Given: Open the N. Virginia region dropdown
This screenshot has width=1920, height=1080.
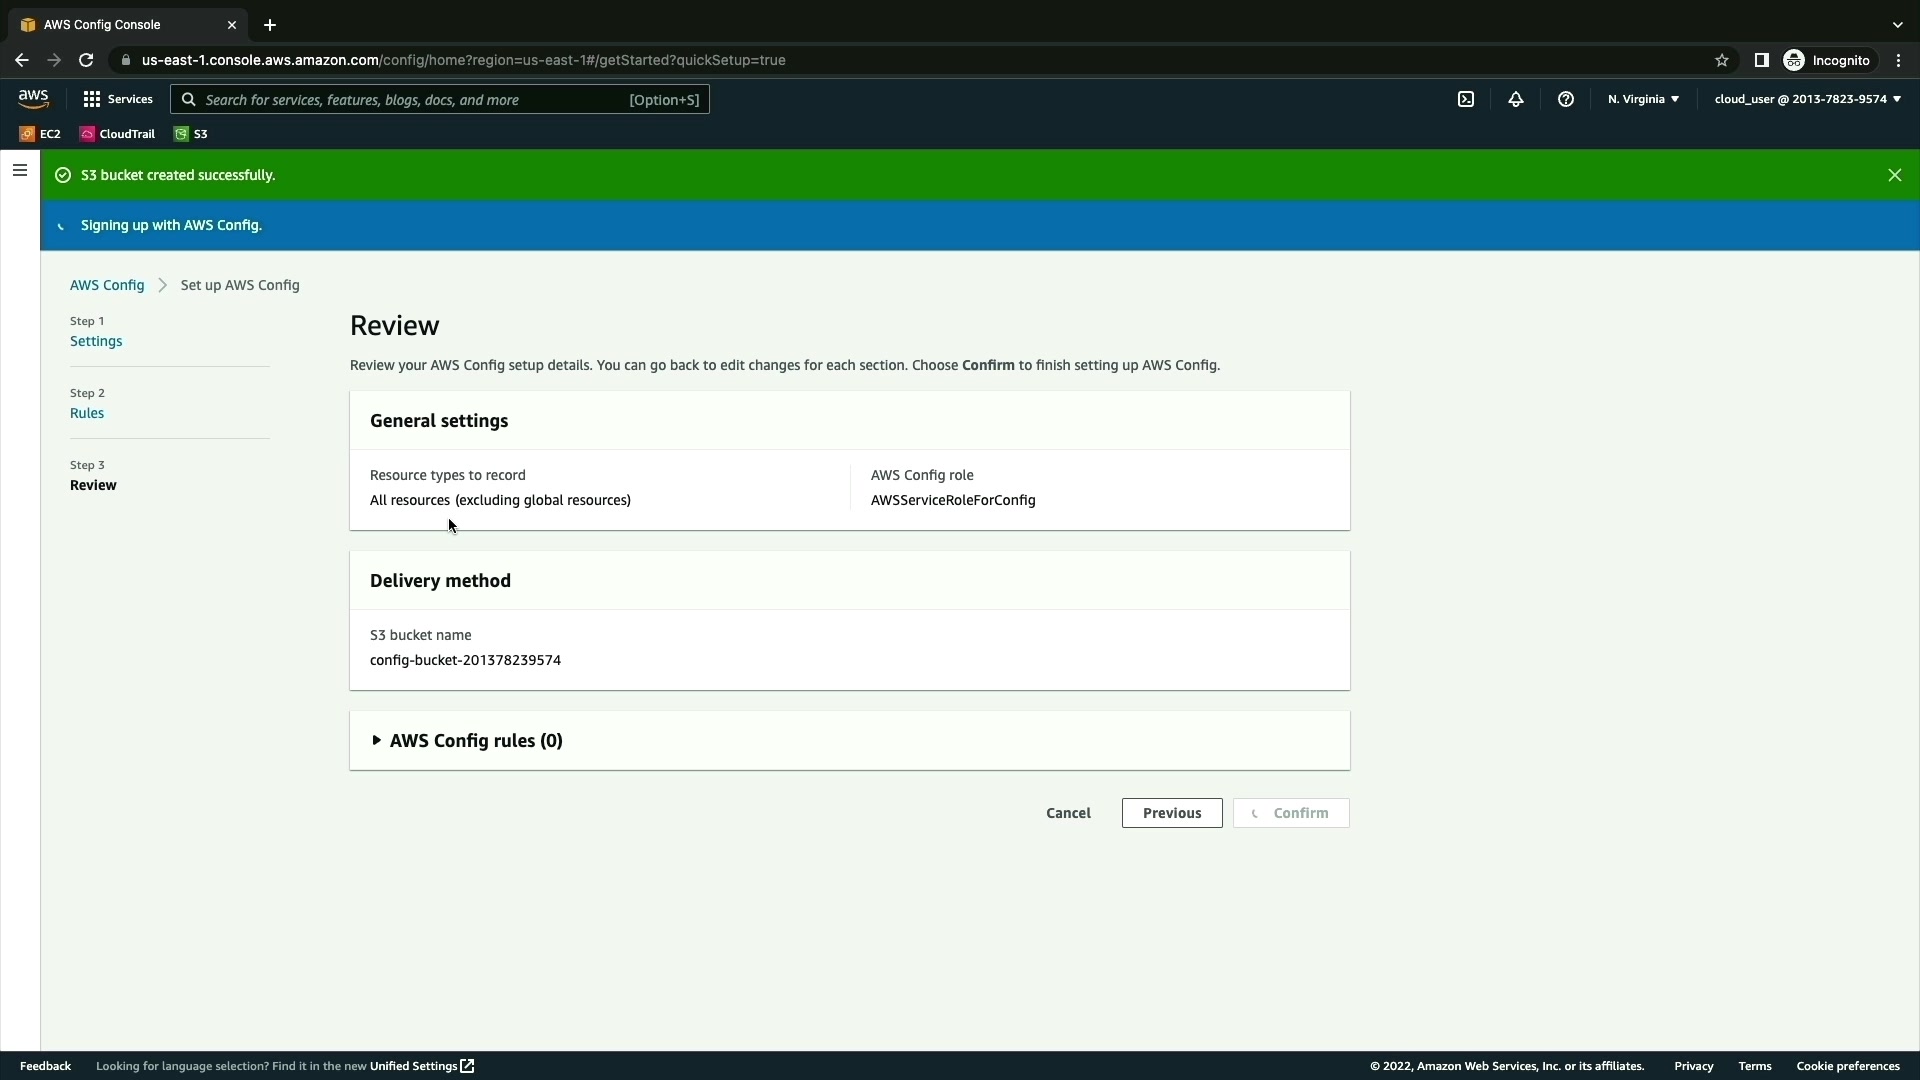Looking at the screenshot, I should 1643,99.
